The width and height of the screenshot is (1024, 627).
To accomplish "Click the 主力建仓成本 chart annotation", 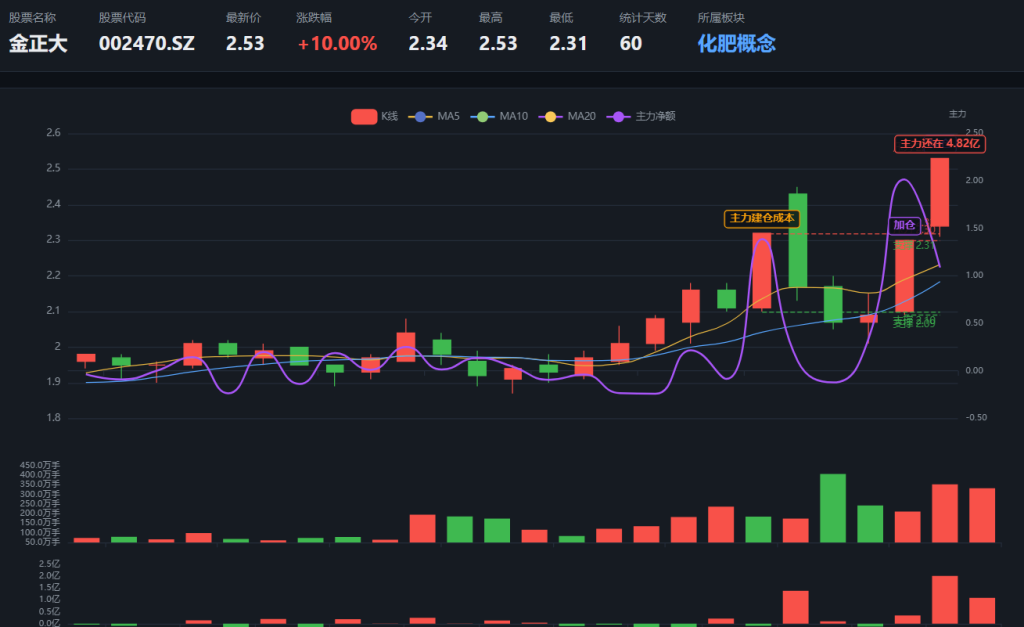I will click(761, 218).
